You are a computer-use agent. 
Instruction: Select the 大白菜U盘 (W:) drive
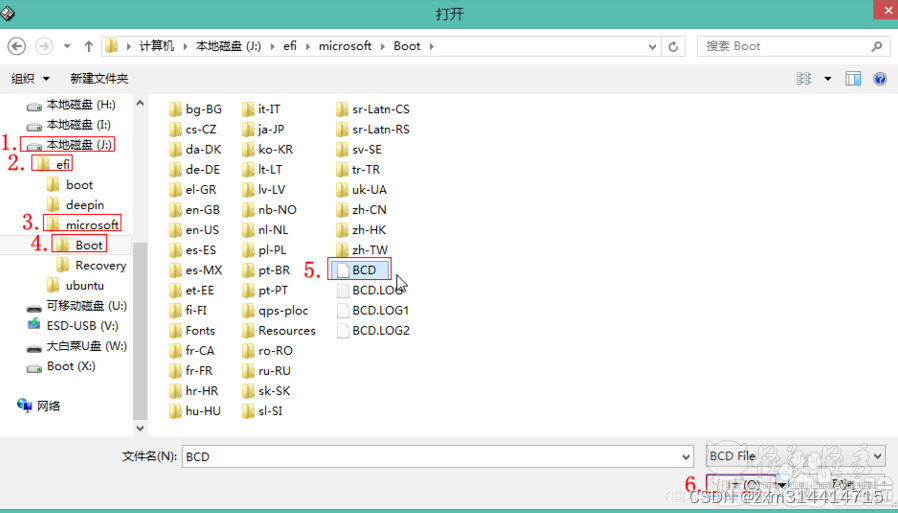coord(86,346)
